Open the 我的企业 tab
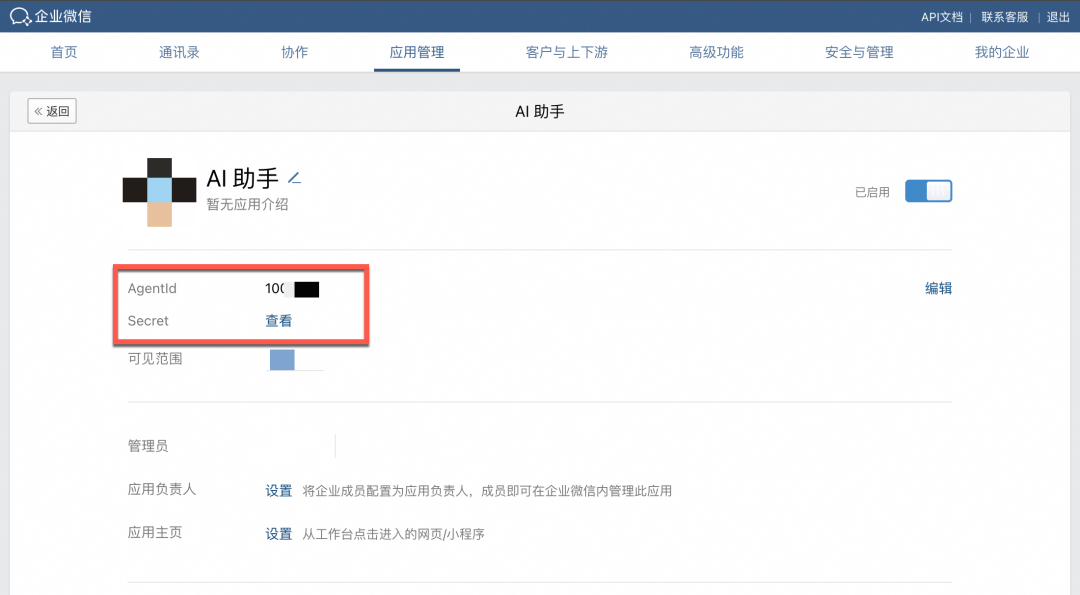 pyautogui.click(x=1001, y=52)
